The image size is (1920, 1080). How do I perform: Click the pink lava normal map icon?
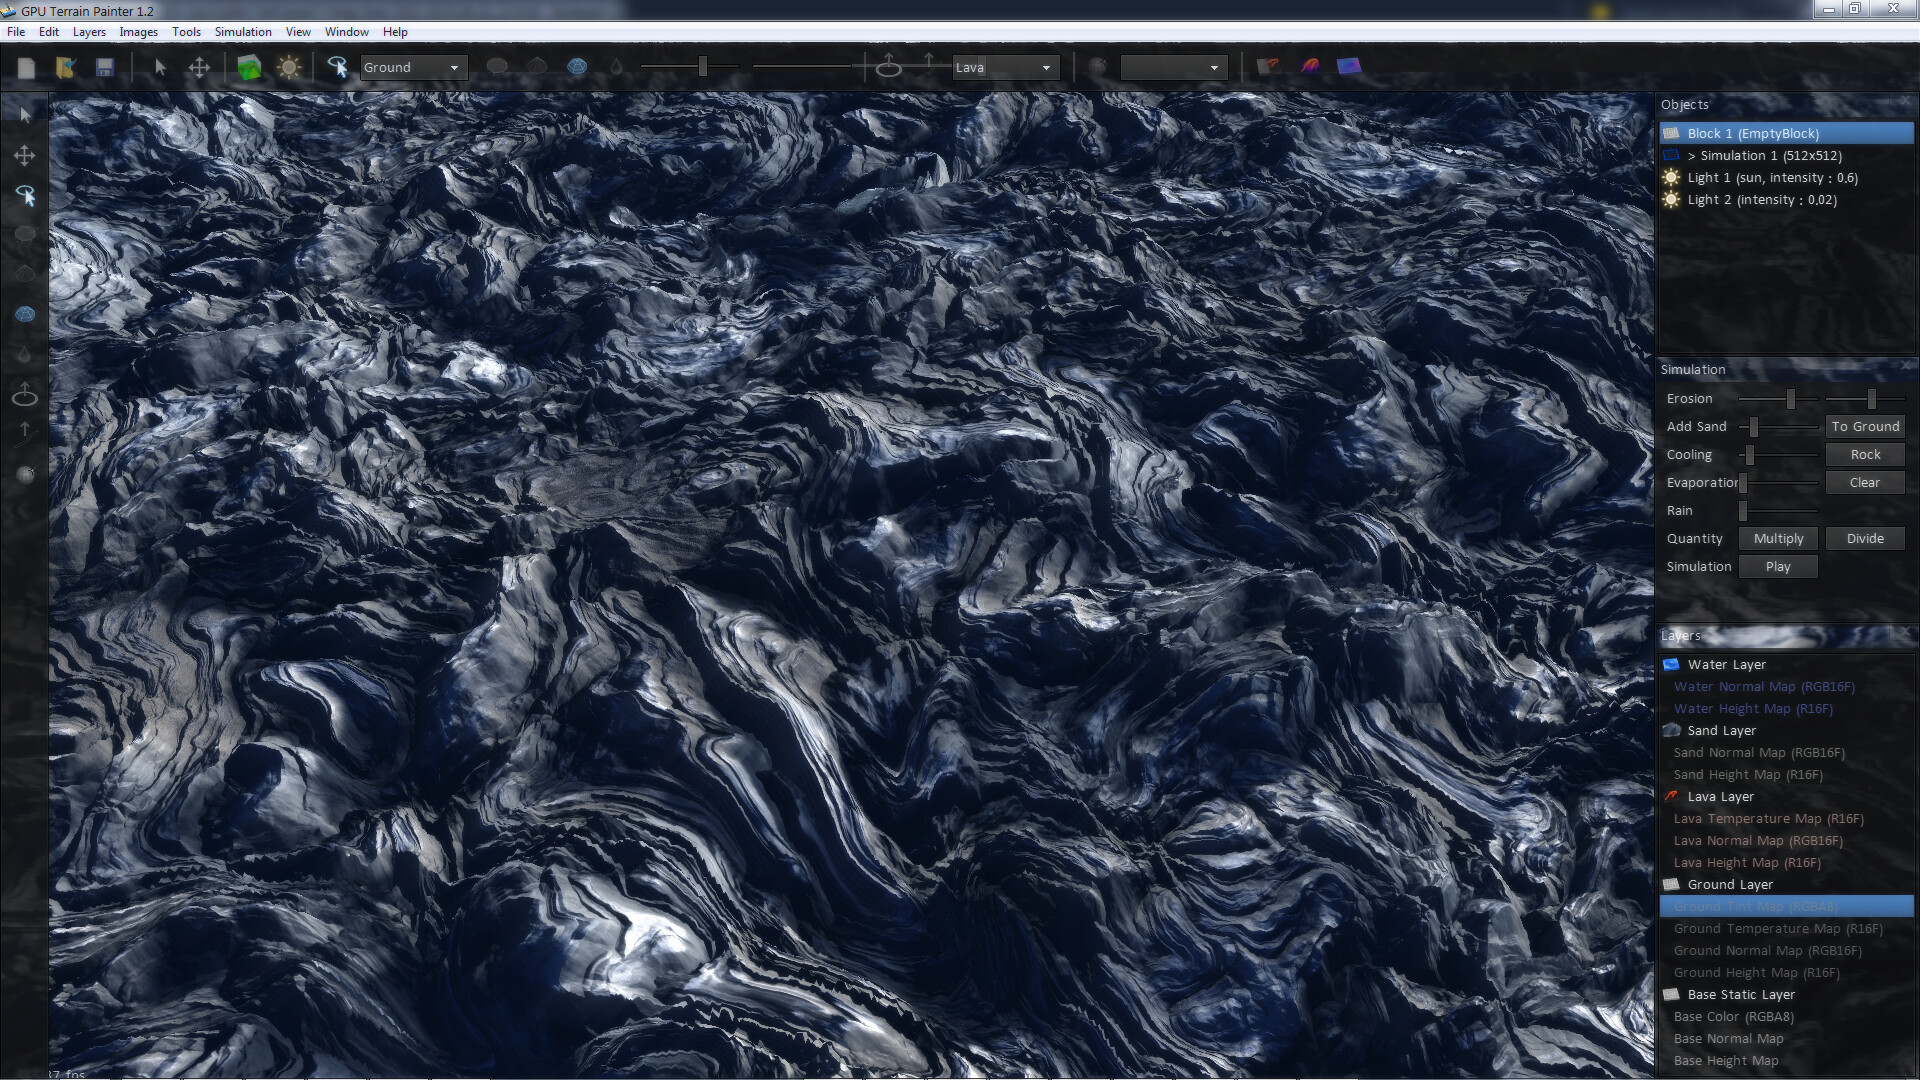pyautogui.click(x=1307, y=67)
